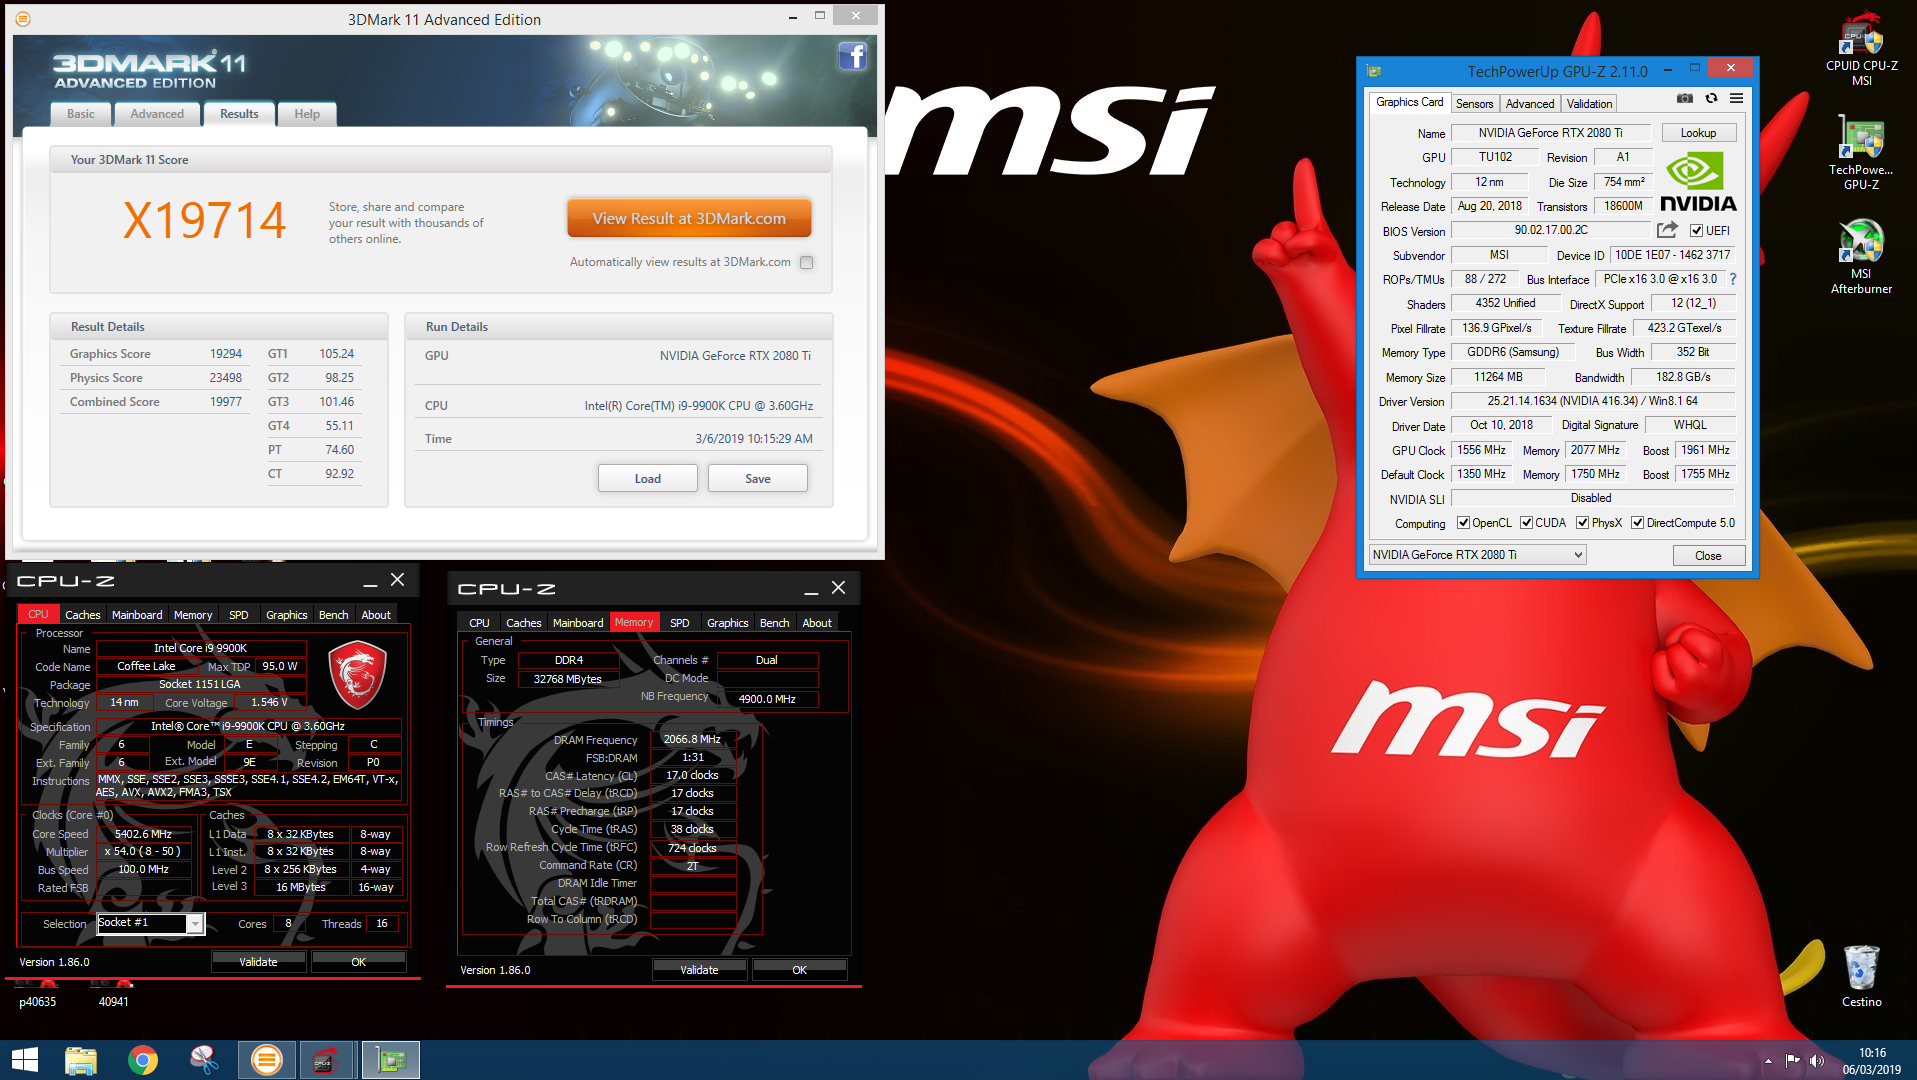Open the Advanced tab in GPU-Z
The height and width of the screenshot is (1080, 1917).
click(1530, 104)
